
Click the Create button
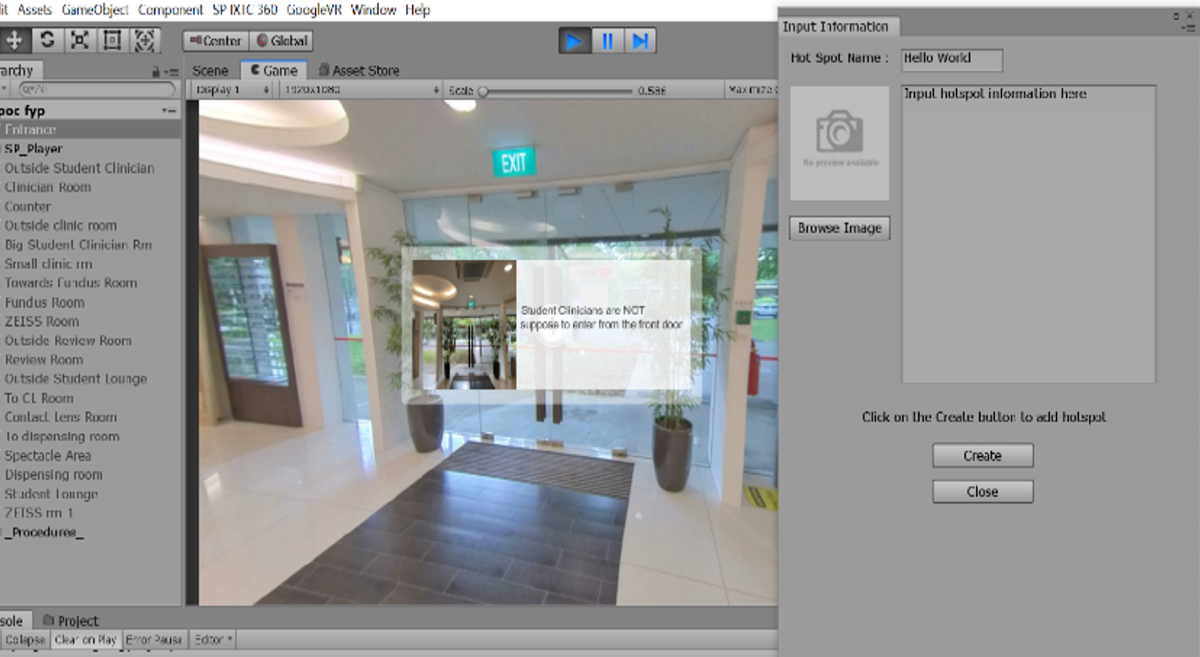(x=982, y=456)
